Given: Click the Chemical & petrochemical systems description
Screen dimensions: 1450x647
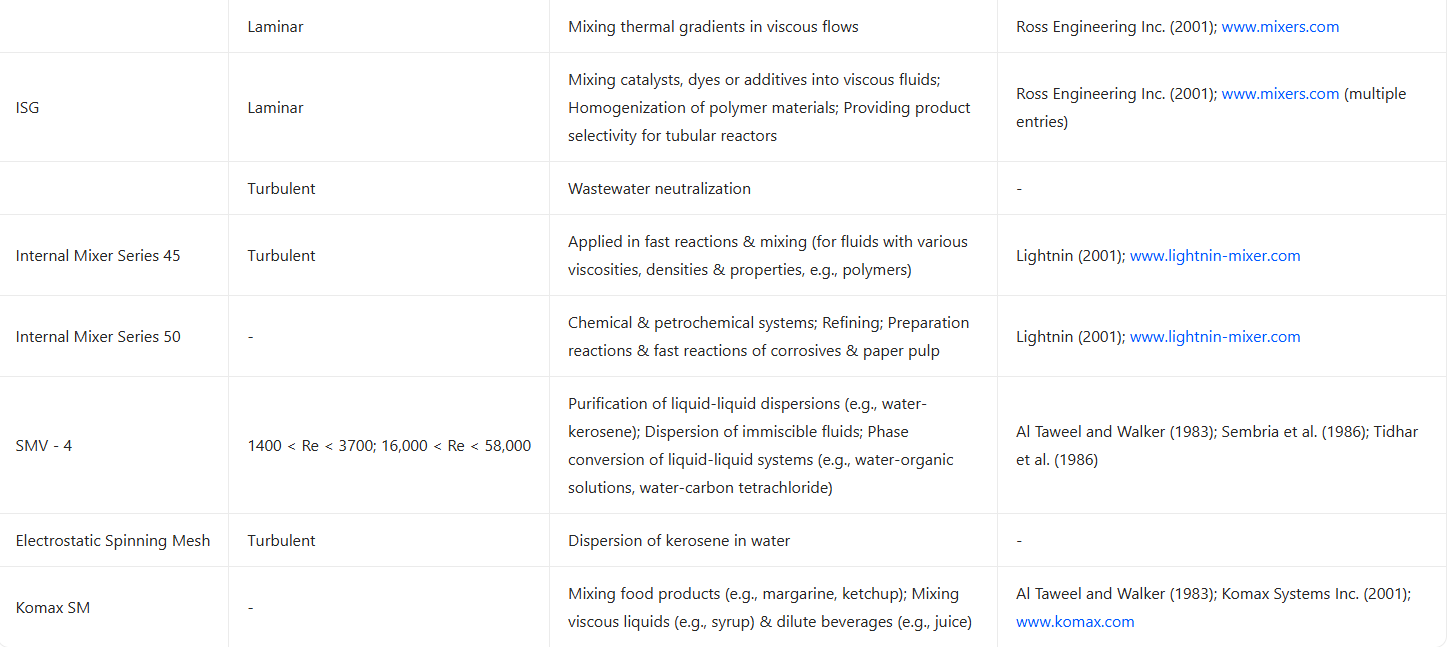Looking at the screenshot, I should click(x=768, y=337).
